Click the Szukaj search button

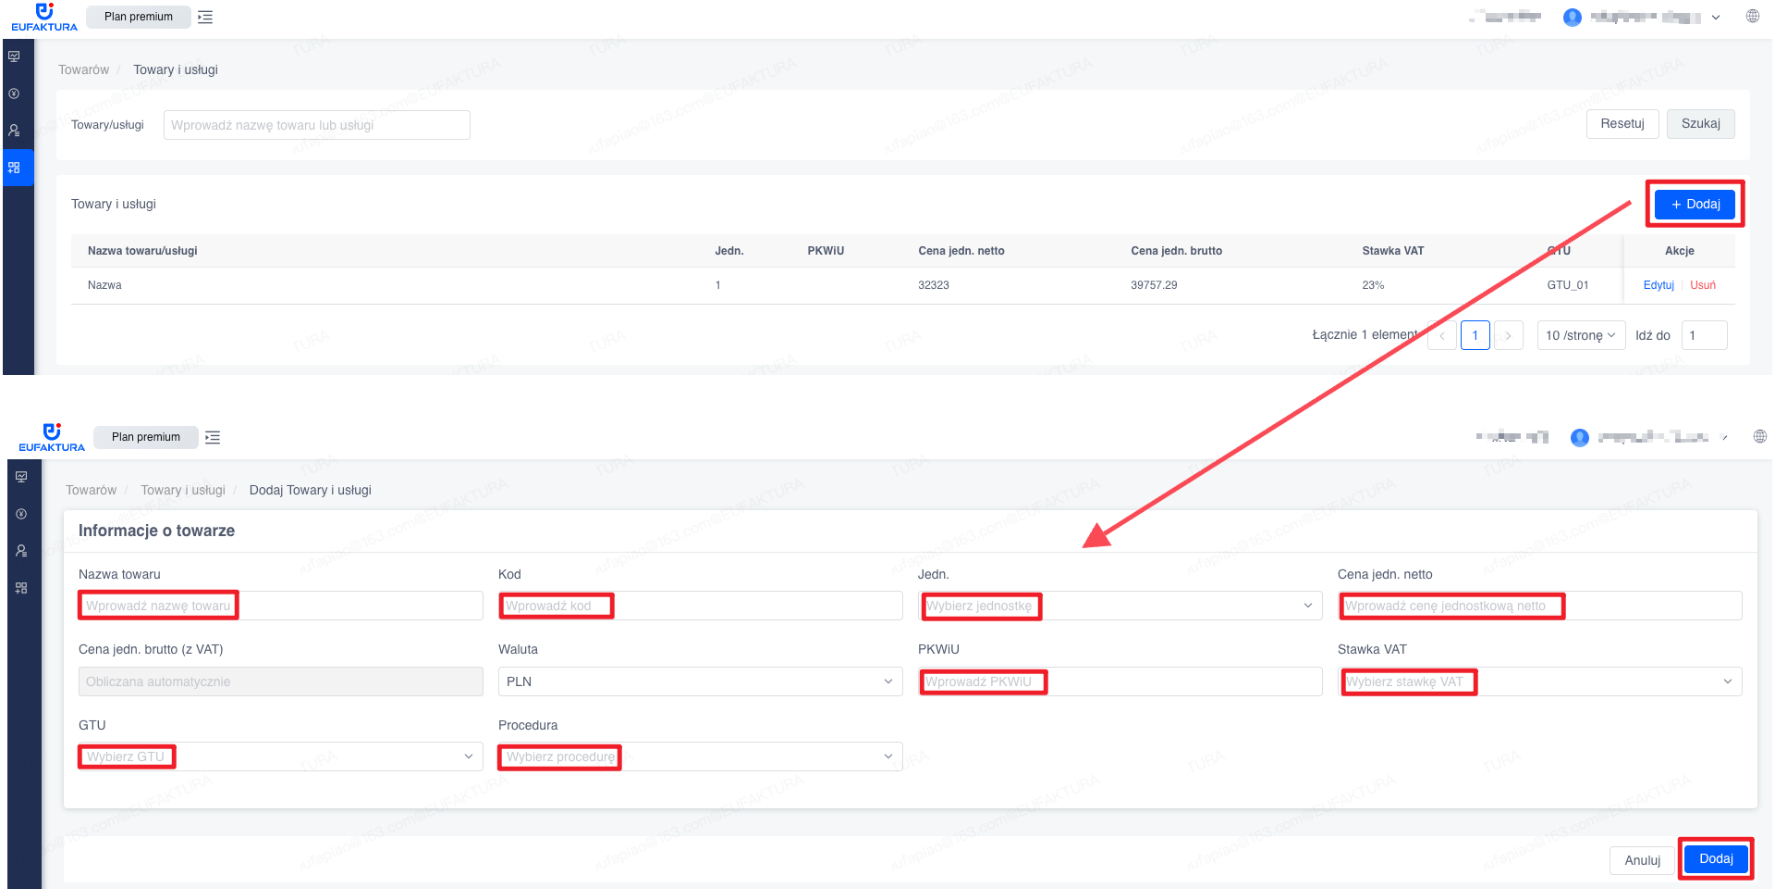(1701, 124)
